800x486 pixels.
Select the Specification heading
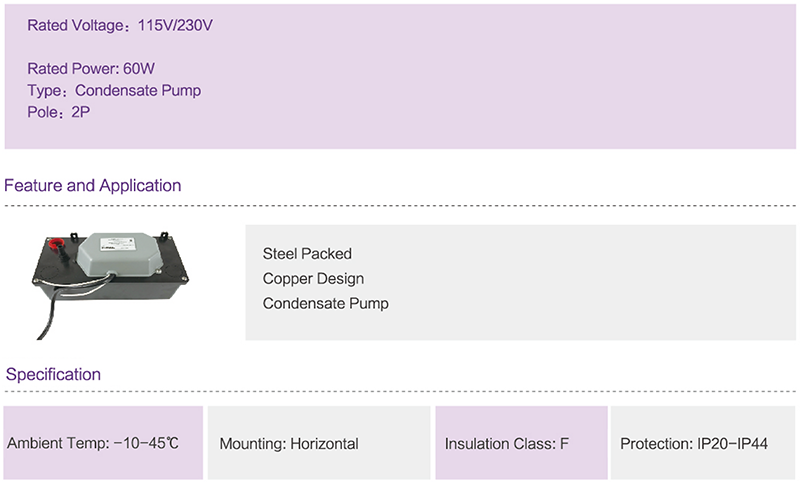click(53, 374)
